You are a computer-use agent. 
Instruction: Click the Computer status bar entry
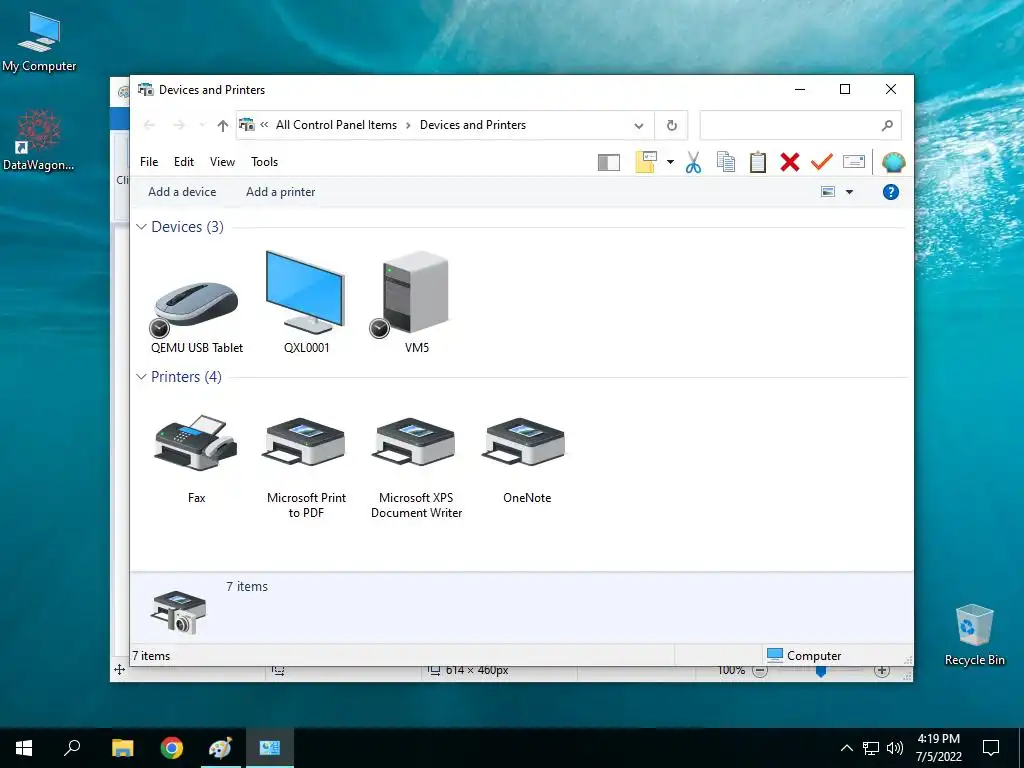click(804, 655)
